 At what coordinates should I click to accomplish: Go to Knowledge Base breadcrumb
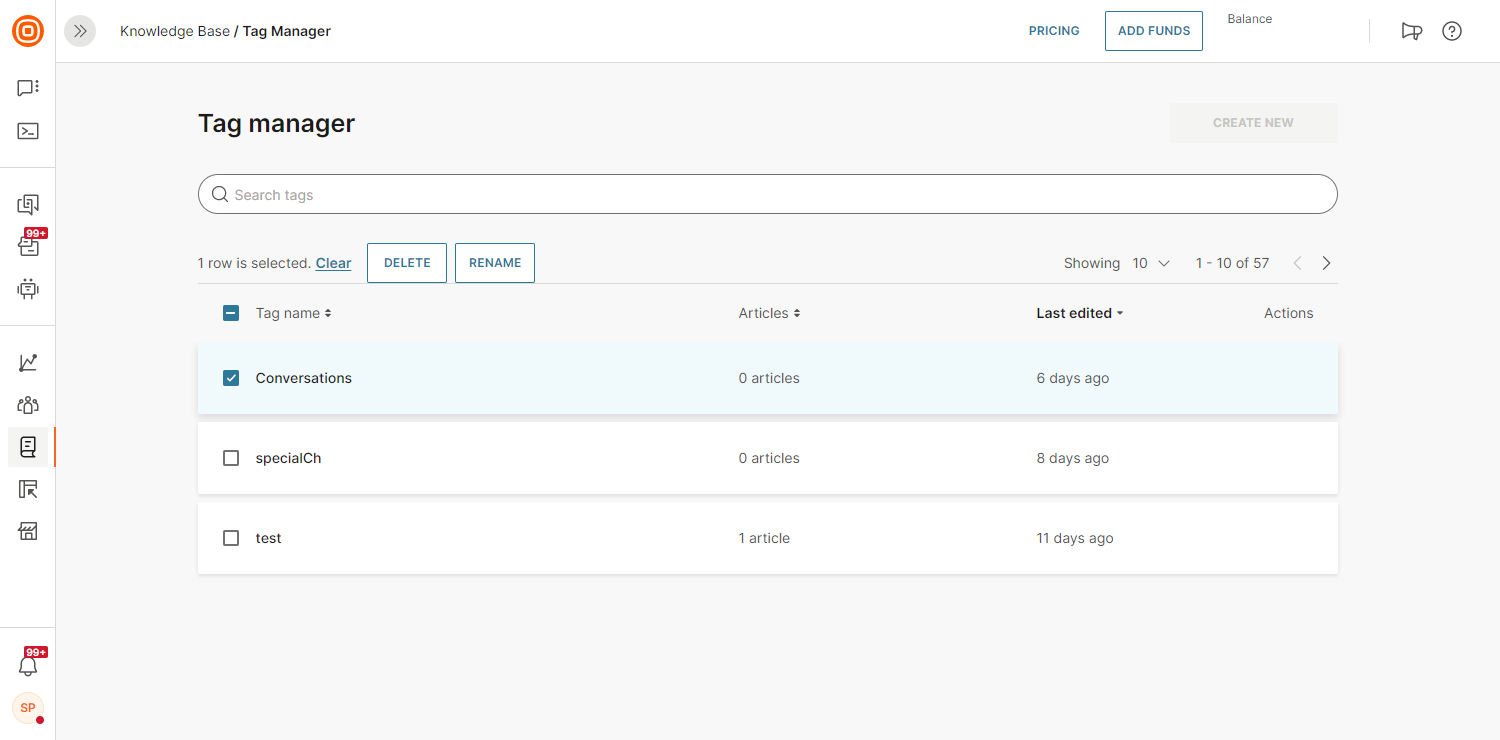click(175, 31)
